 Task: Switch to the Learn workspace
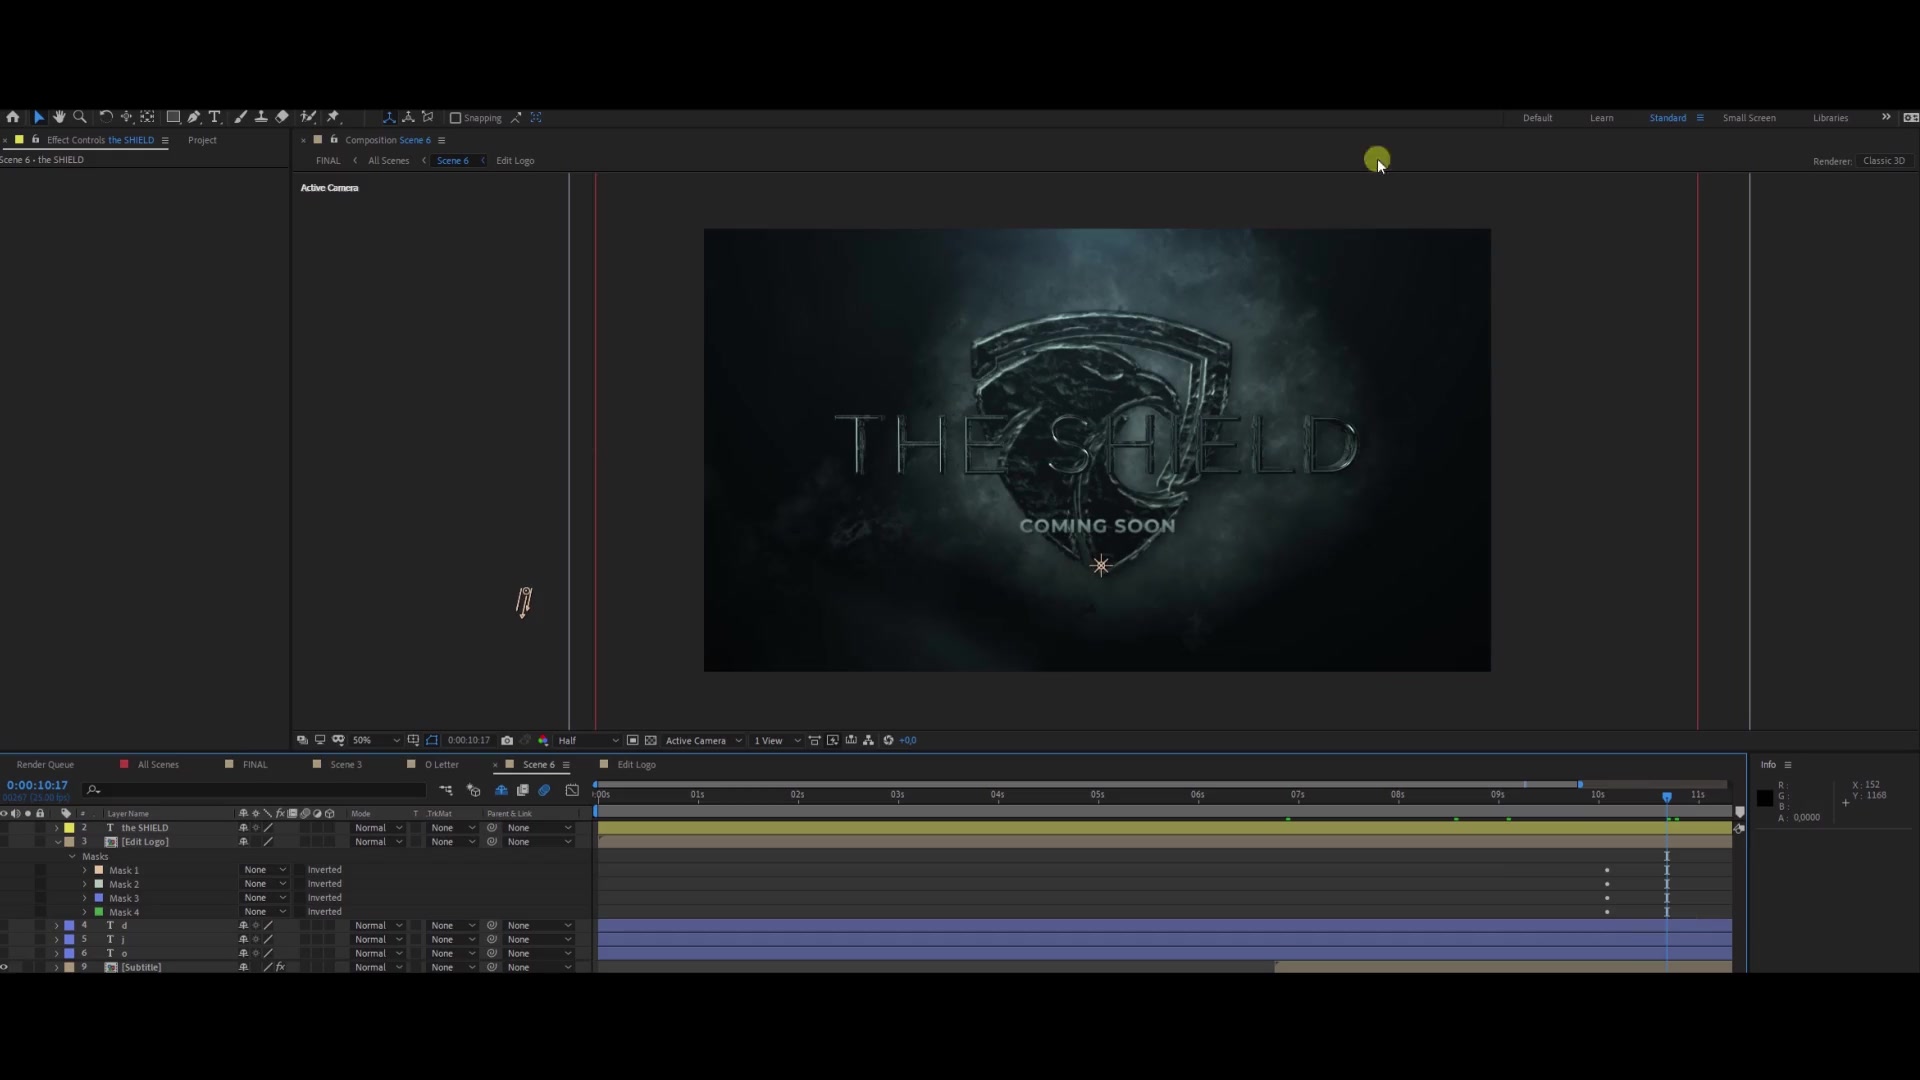[1601, 118]
